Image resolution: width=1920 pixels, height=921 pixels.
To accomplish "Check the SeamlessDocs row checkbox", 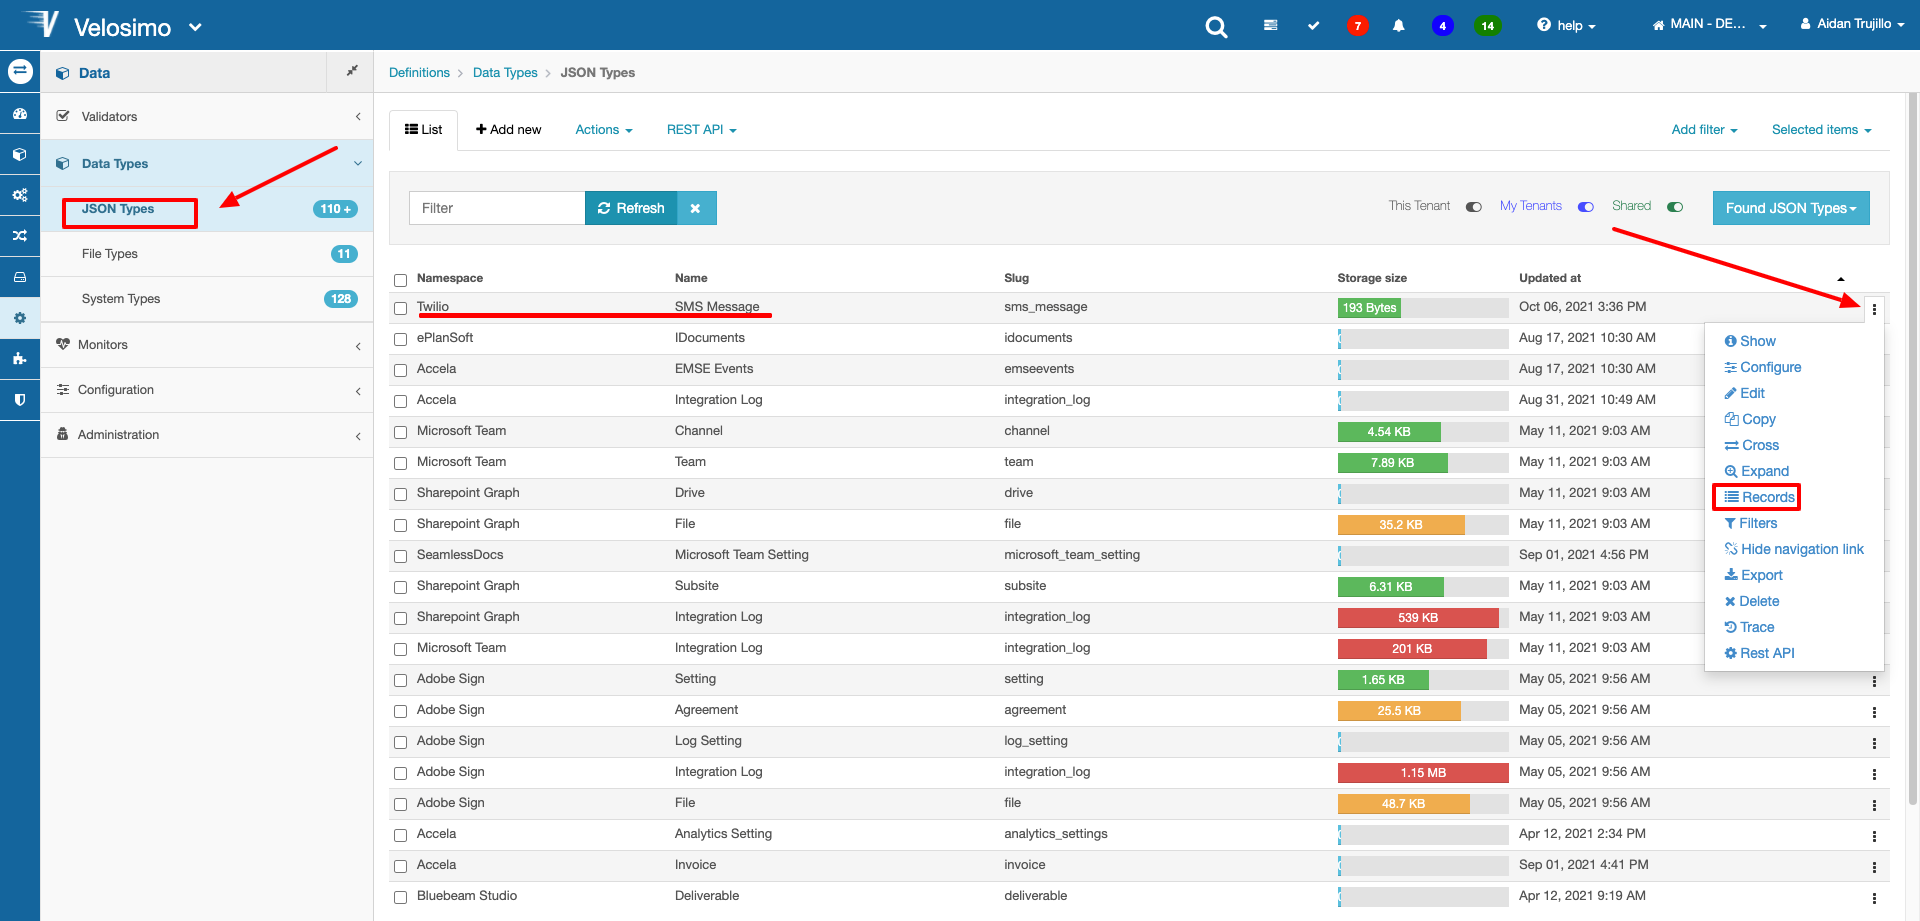I will [400, 557].
